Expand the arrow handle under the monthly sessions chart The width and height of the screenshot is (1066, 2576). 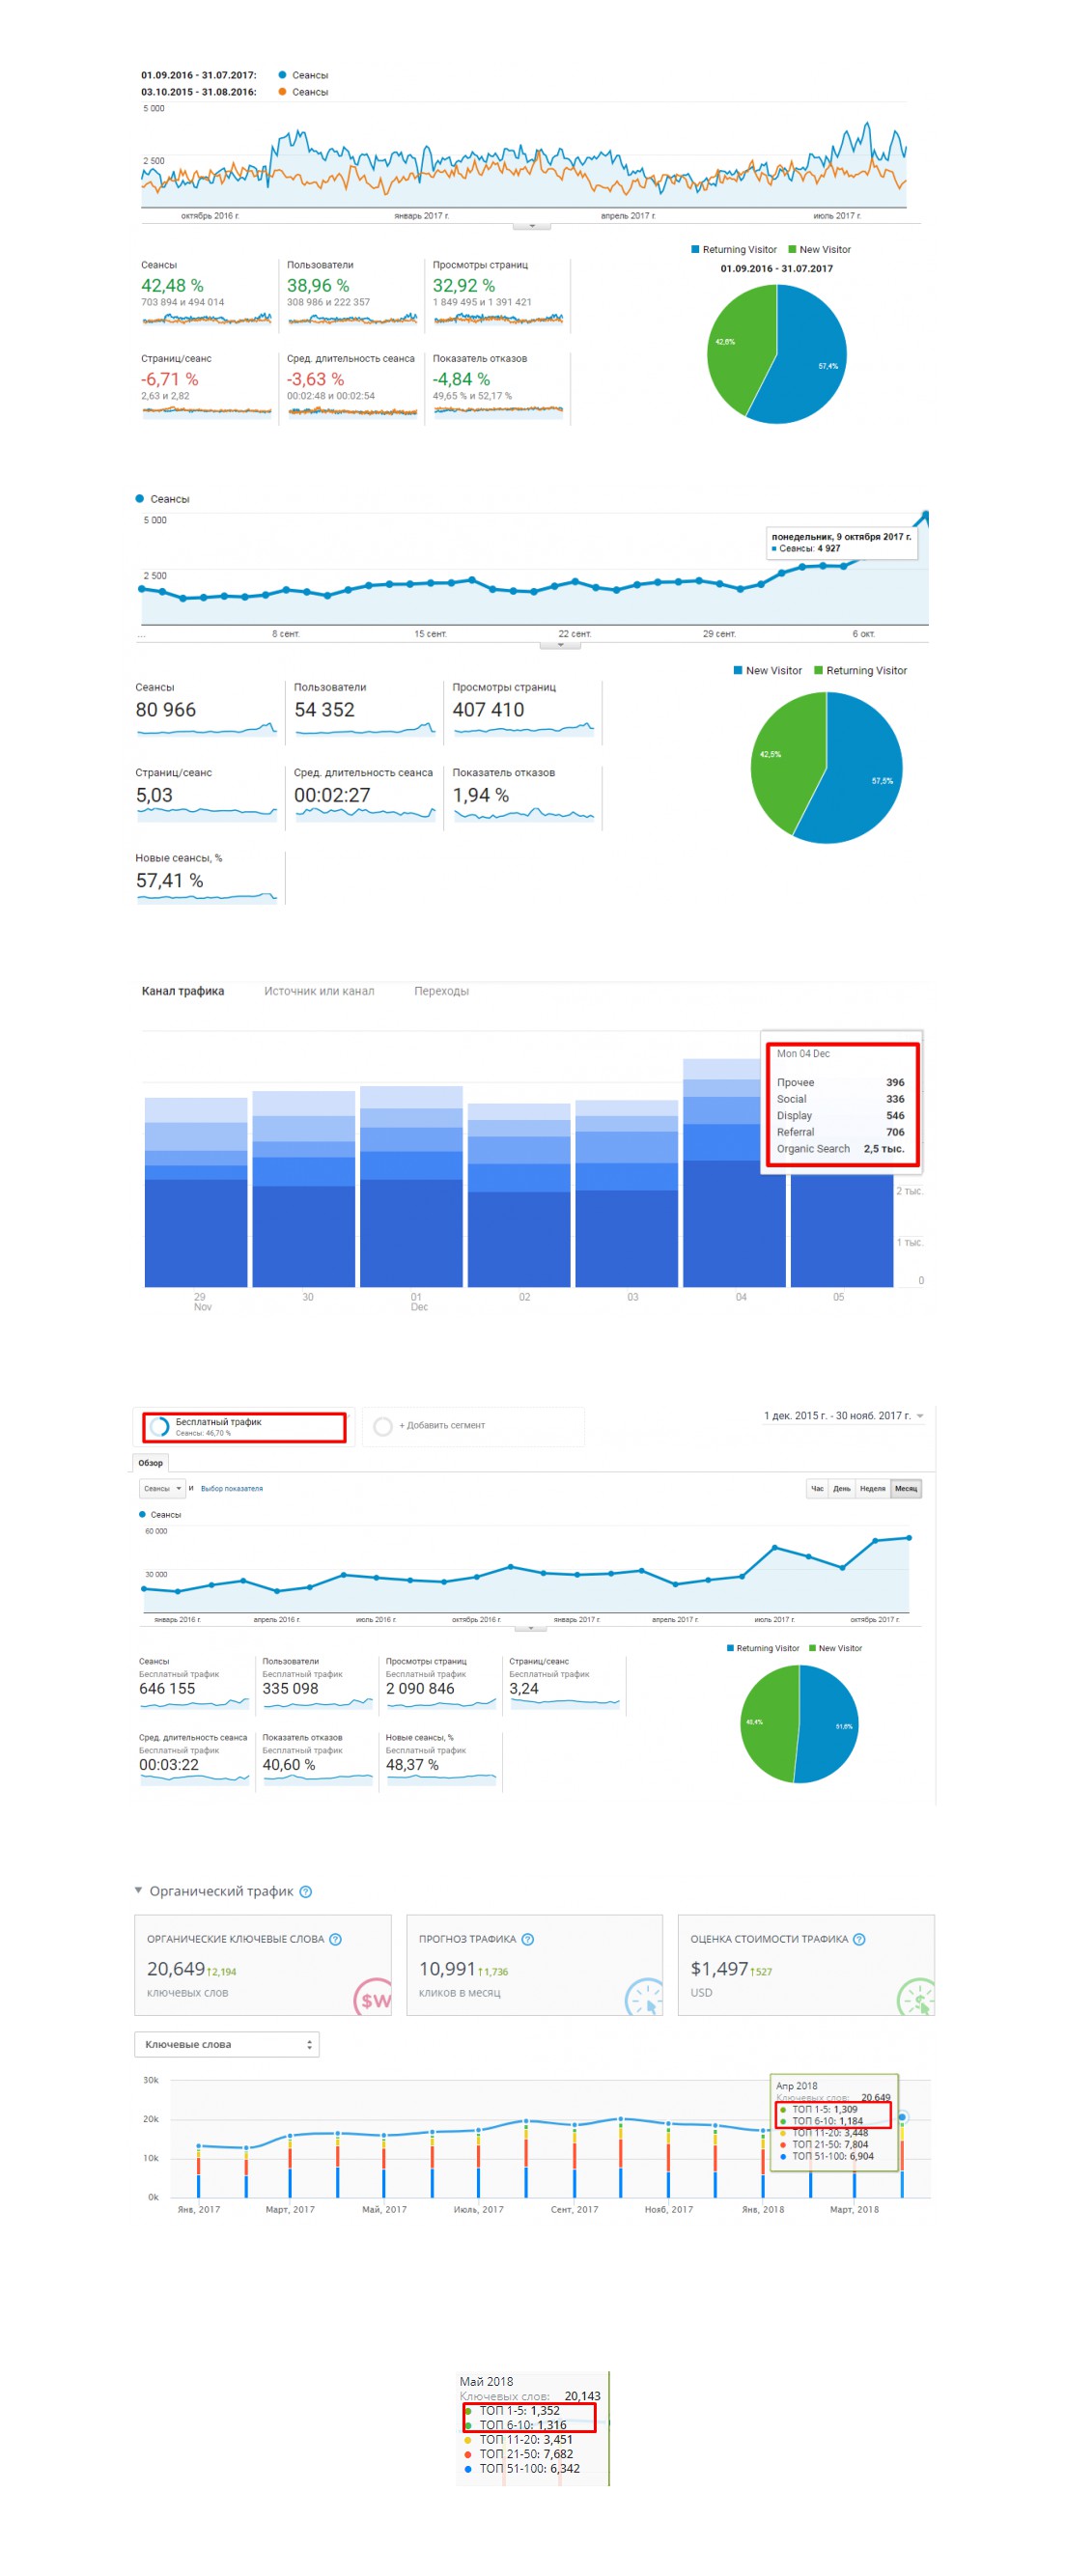point(530,1629)
